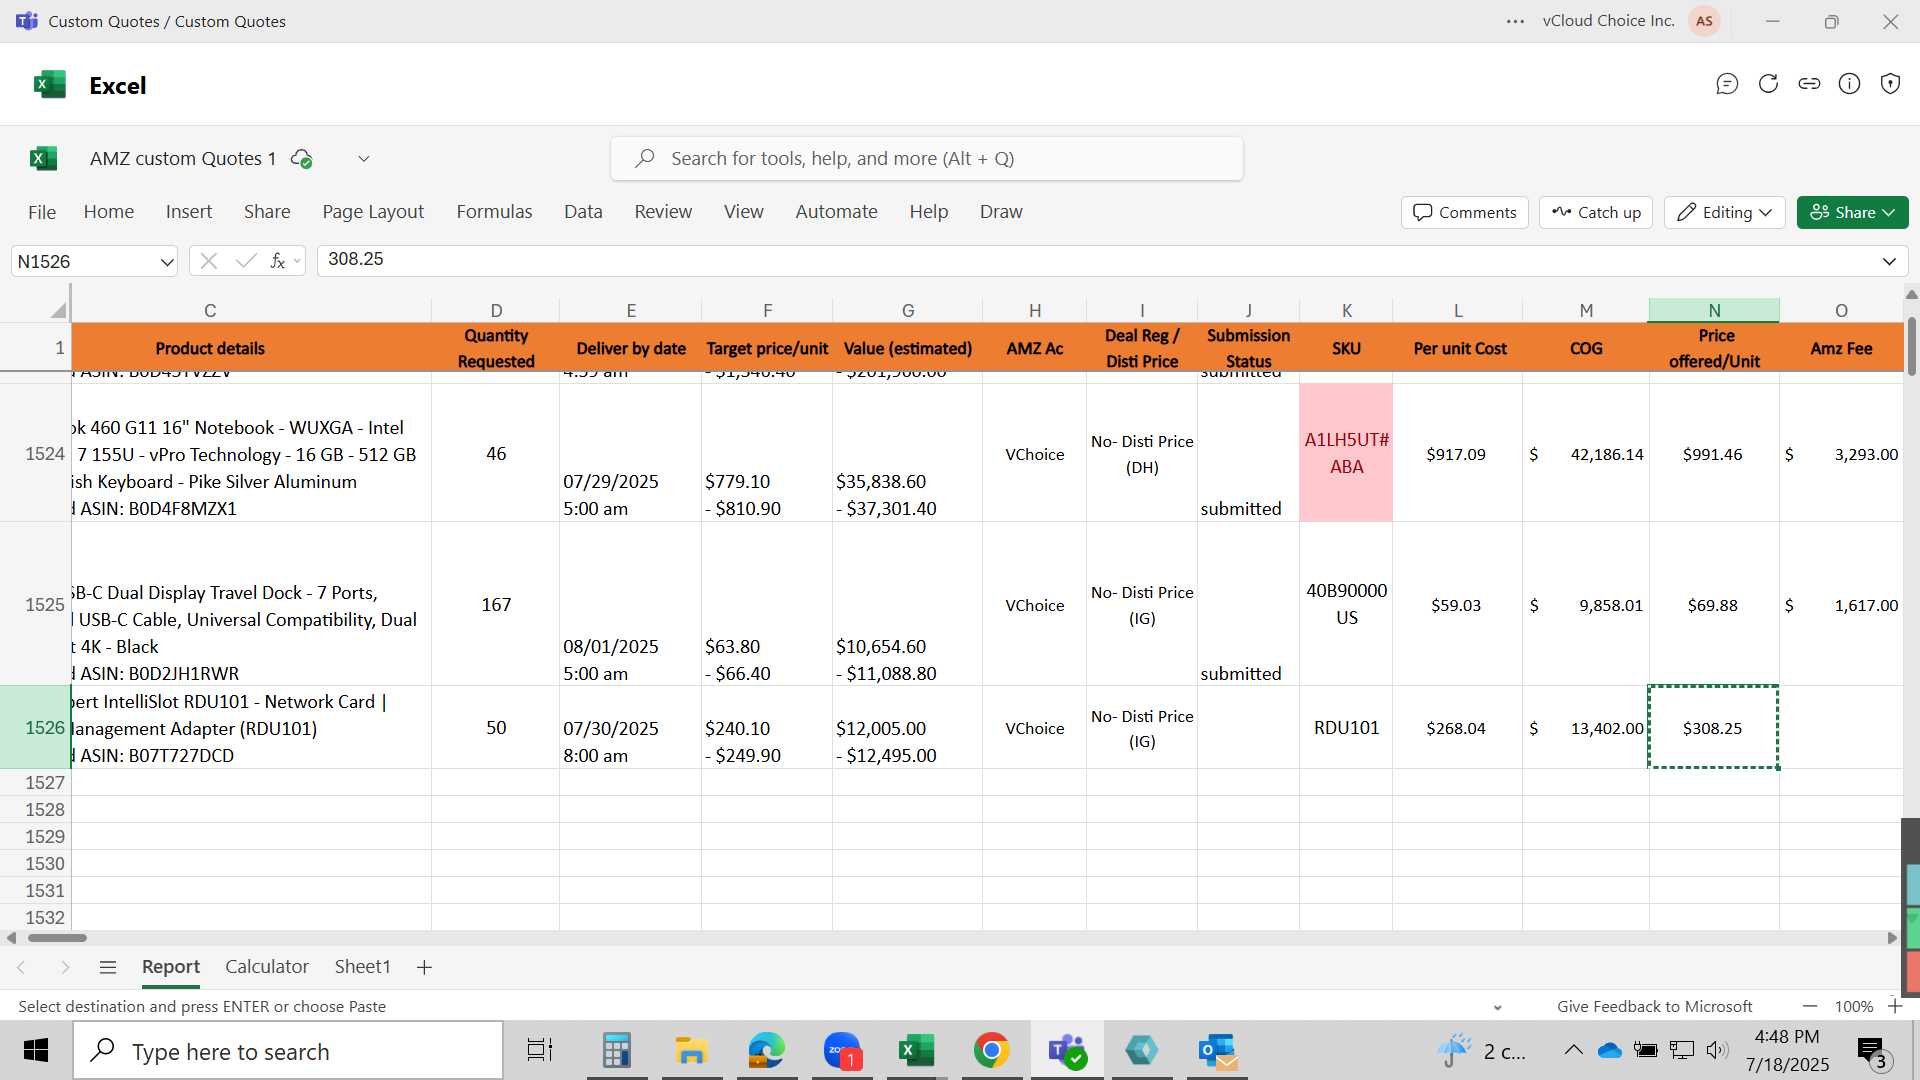
Task: Expand the status bar chevron
Action: coord(1497,1007)
